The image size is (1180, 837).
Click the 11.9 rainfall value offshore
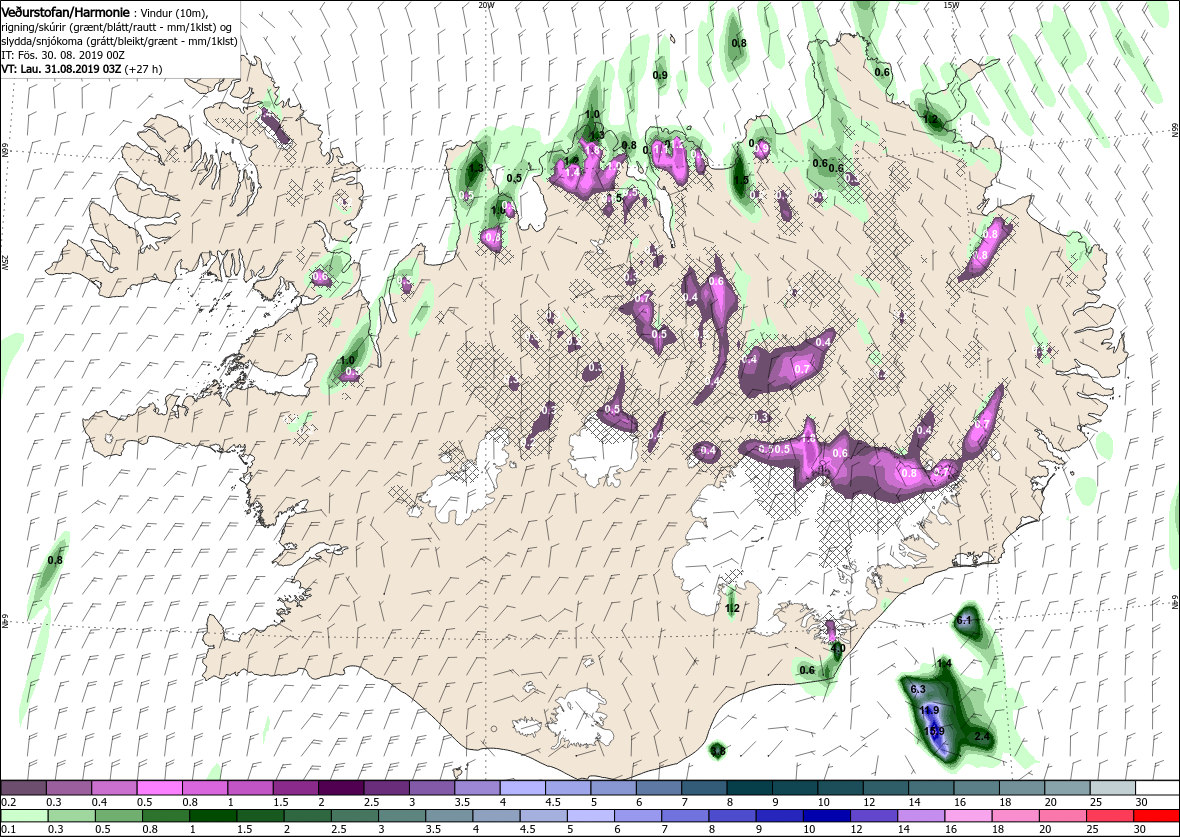(x=929, y=710)
